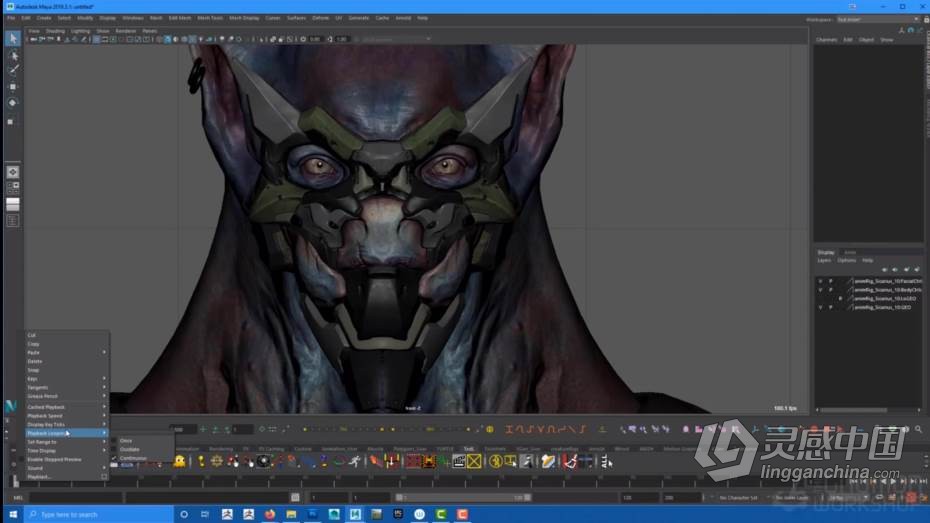
Task: Select the Lasso selection tool
Action: click(x=13, y=56)
